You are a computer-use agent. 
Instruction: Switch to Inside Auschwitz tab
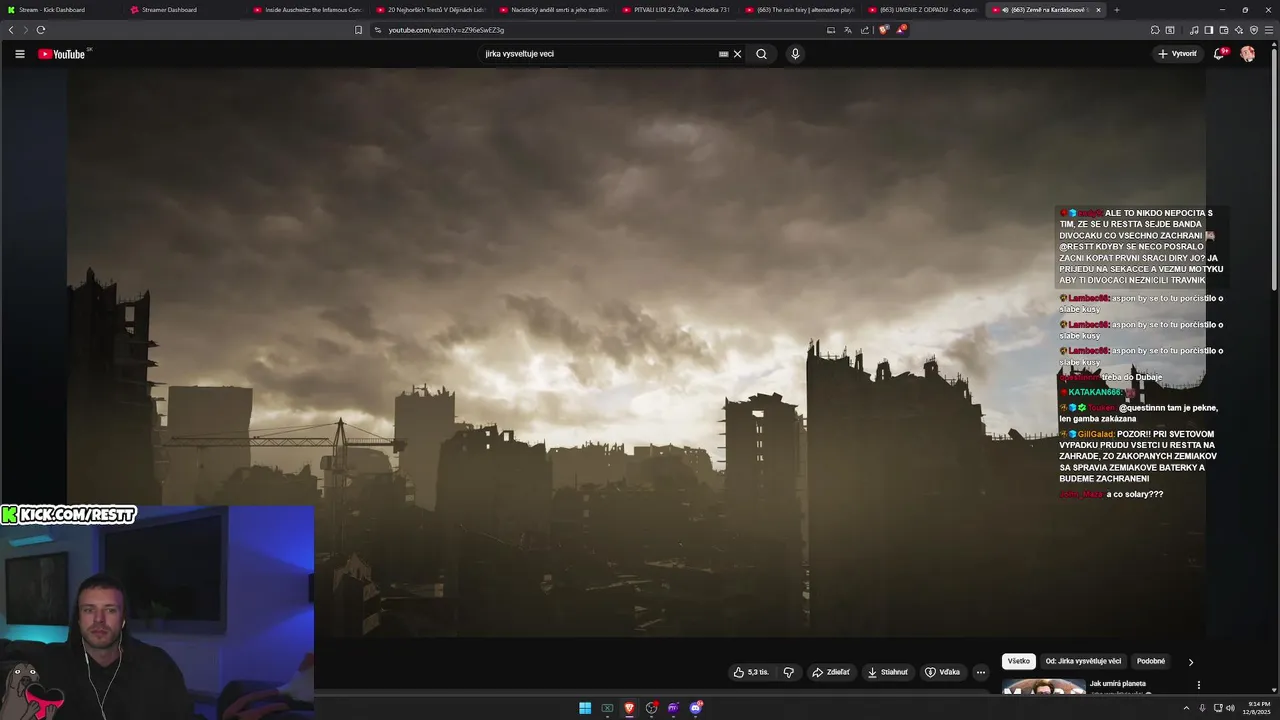pyautogui.click(x=308, y=10)
